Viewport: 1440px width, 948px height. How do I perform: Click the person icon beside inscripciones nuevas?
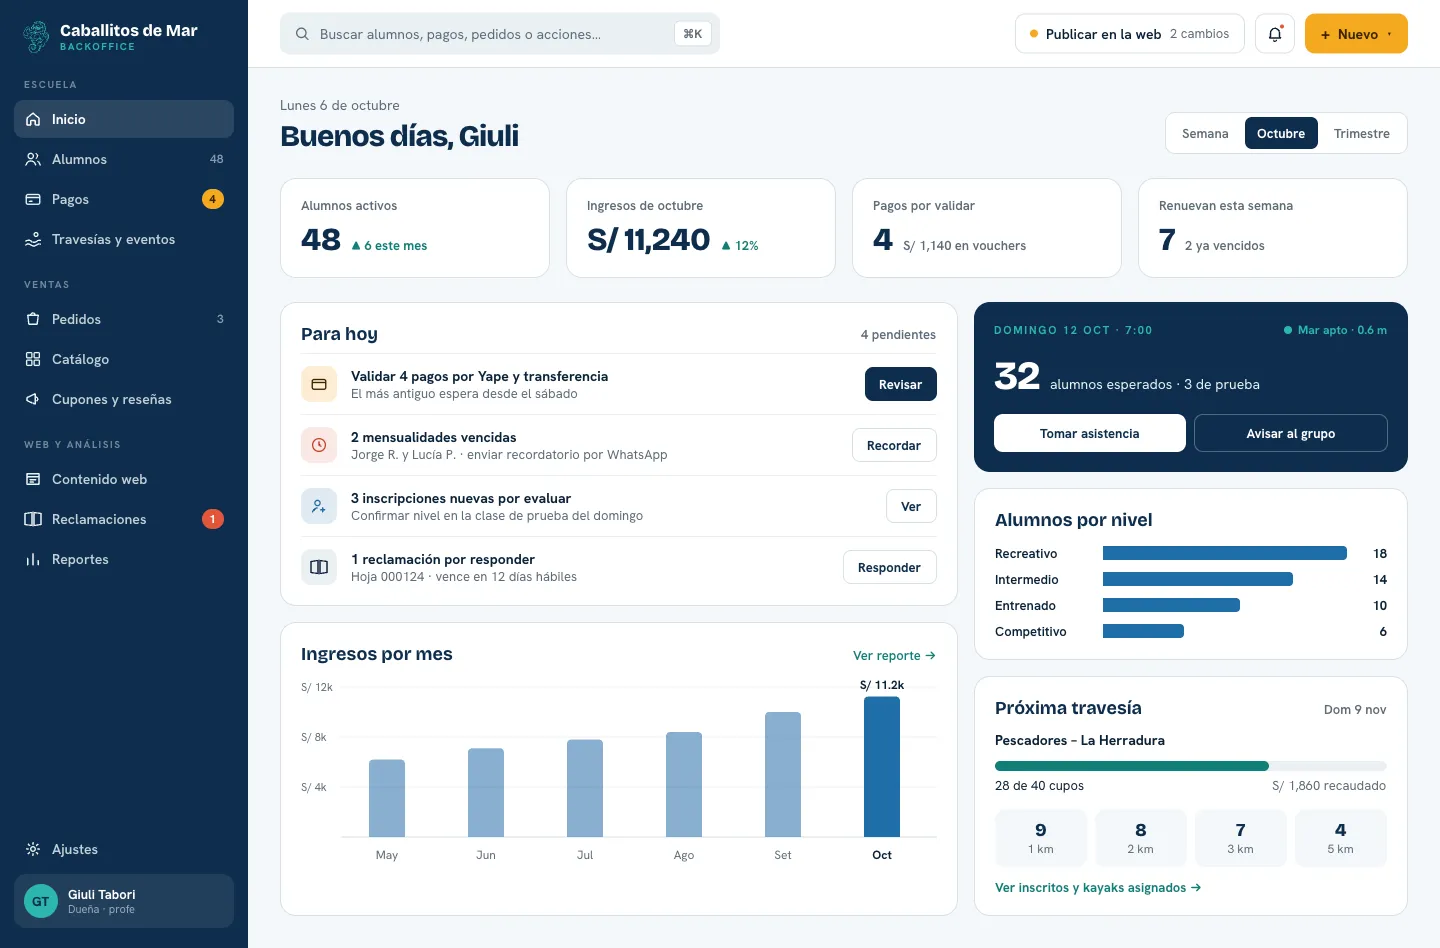319,506
